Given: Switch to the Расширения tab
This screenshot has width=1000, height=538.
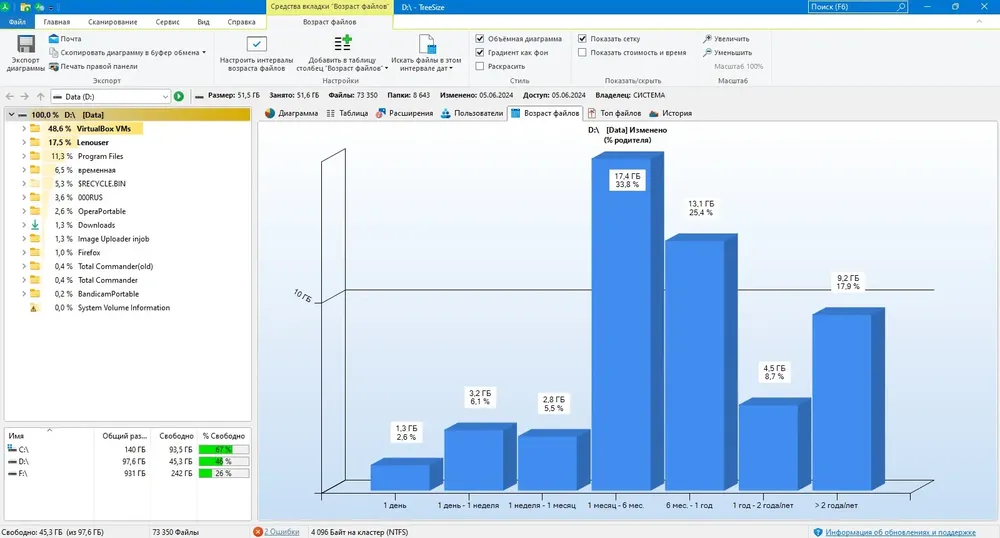Looking at the screenshot, I should (404, 113).
